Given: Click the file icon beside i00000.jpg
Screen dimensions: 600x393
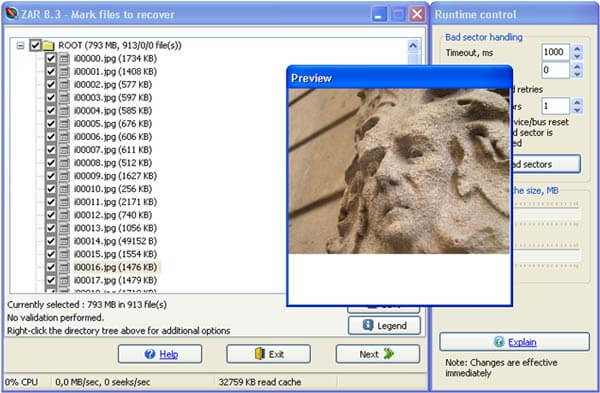Looking at the screenshot, I should coord(64,59).
